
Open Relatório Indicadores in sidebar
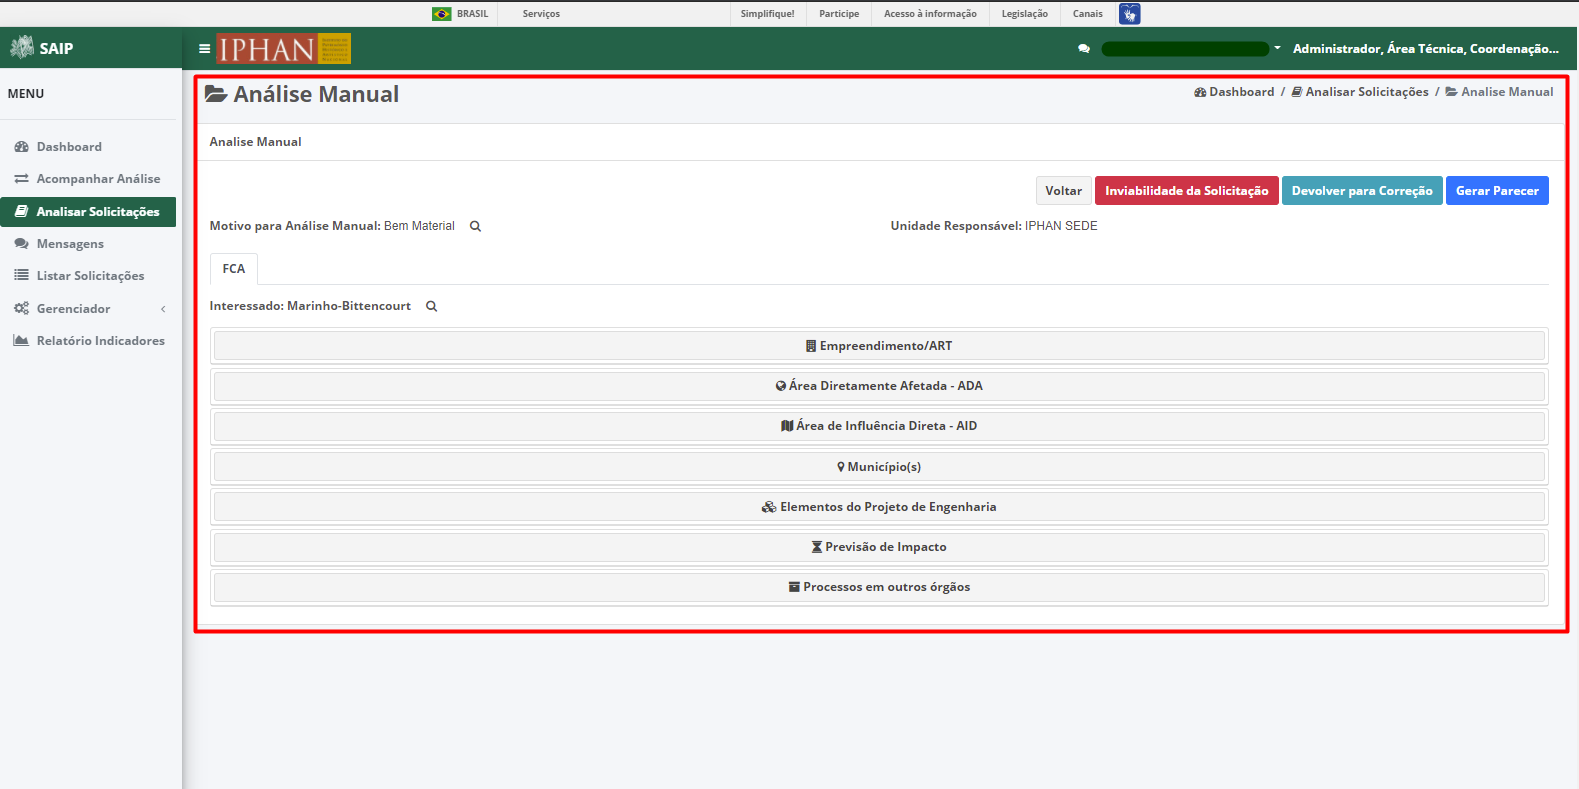tap(88, 341)
